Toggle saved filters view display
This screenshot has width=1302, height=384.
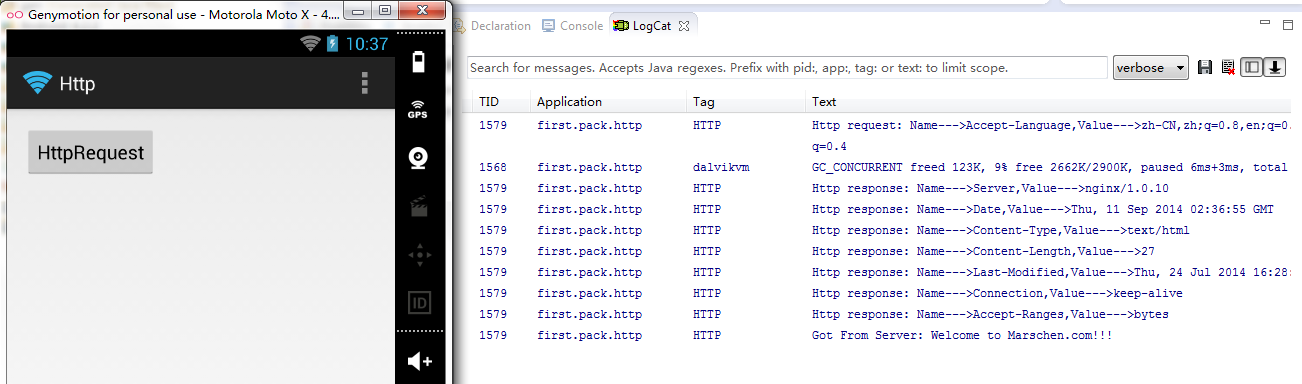tap(1252, 67)
